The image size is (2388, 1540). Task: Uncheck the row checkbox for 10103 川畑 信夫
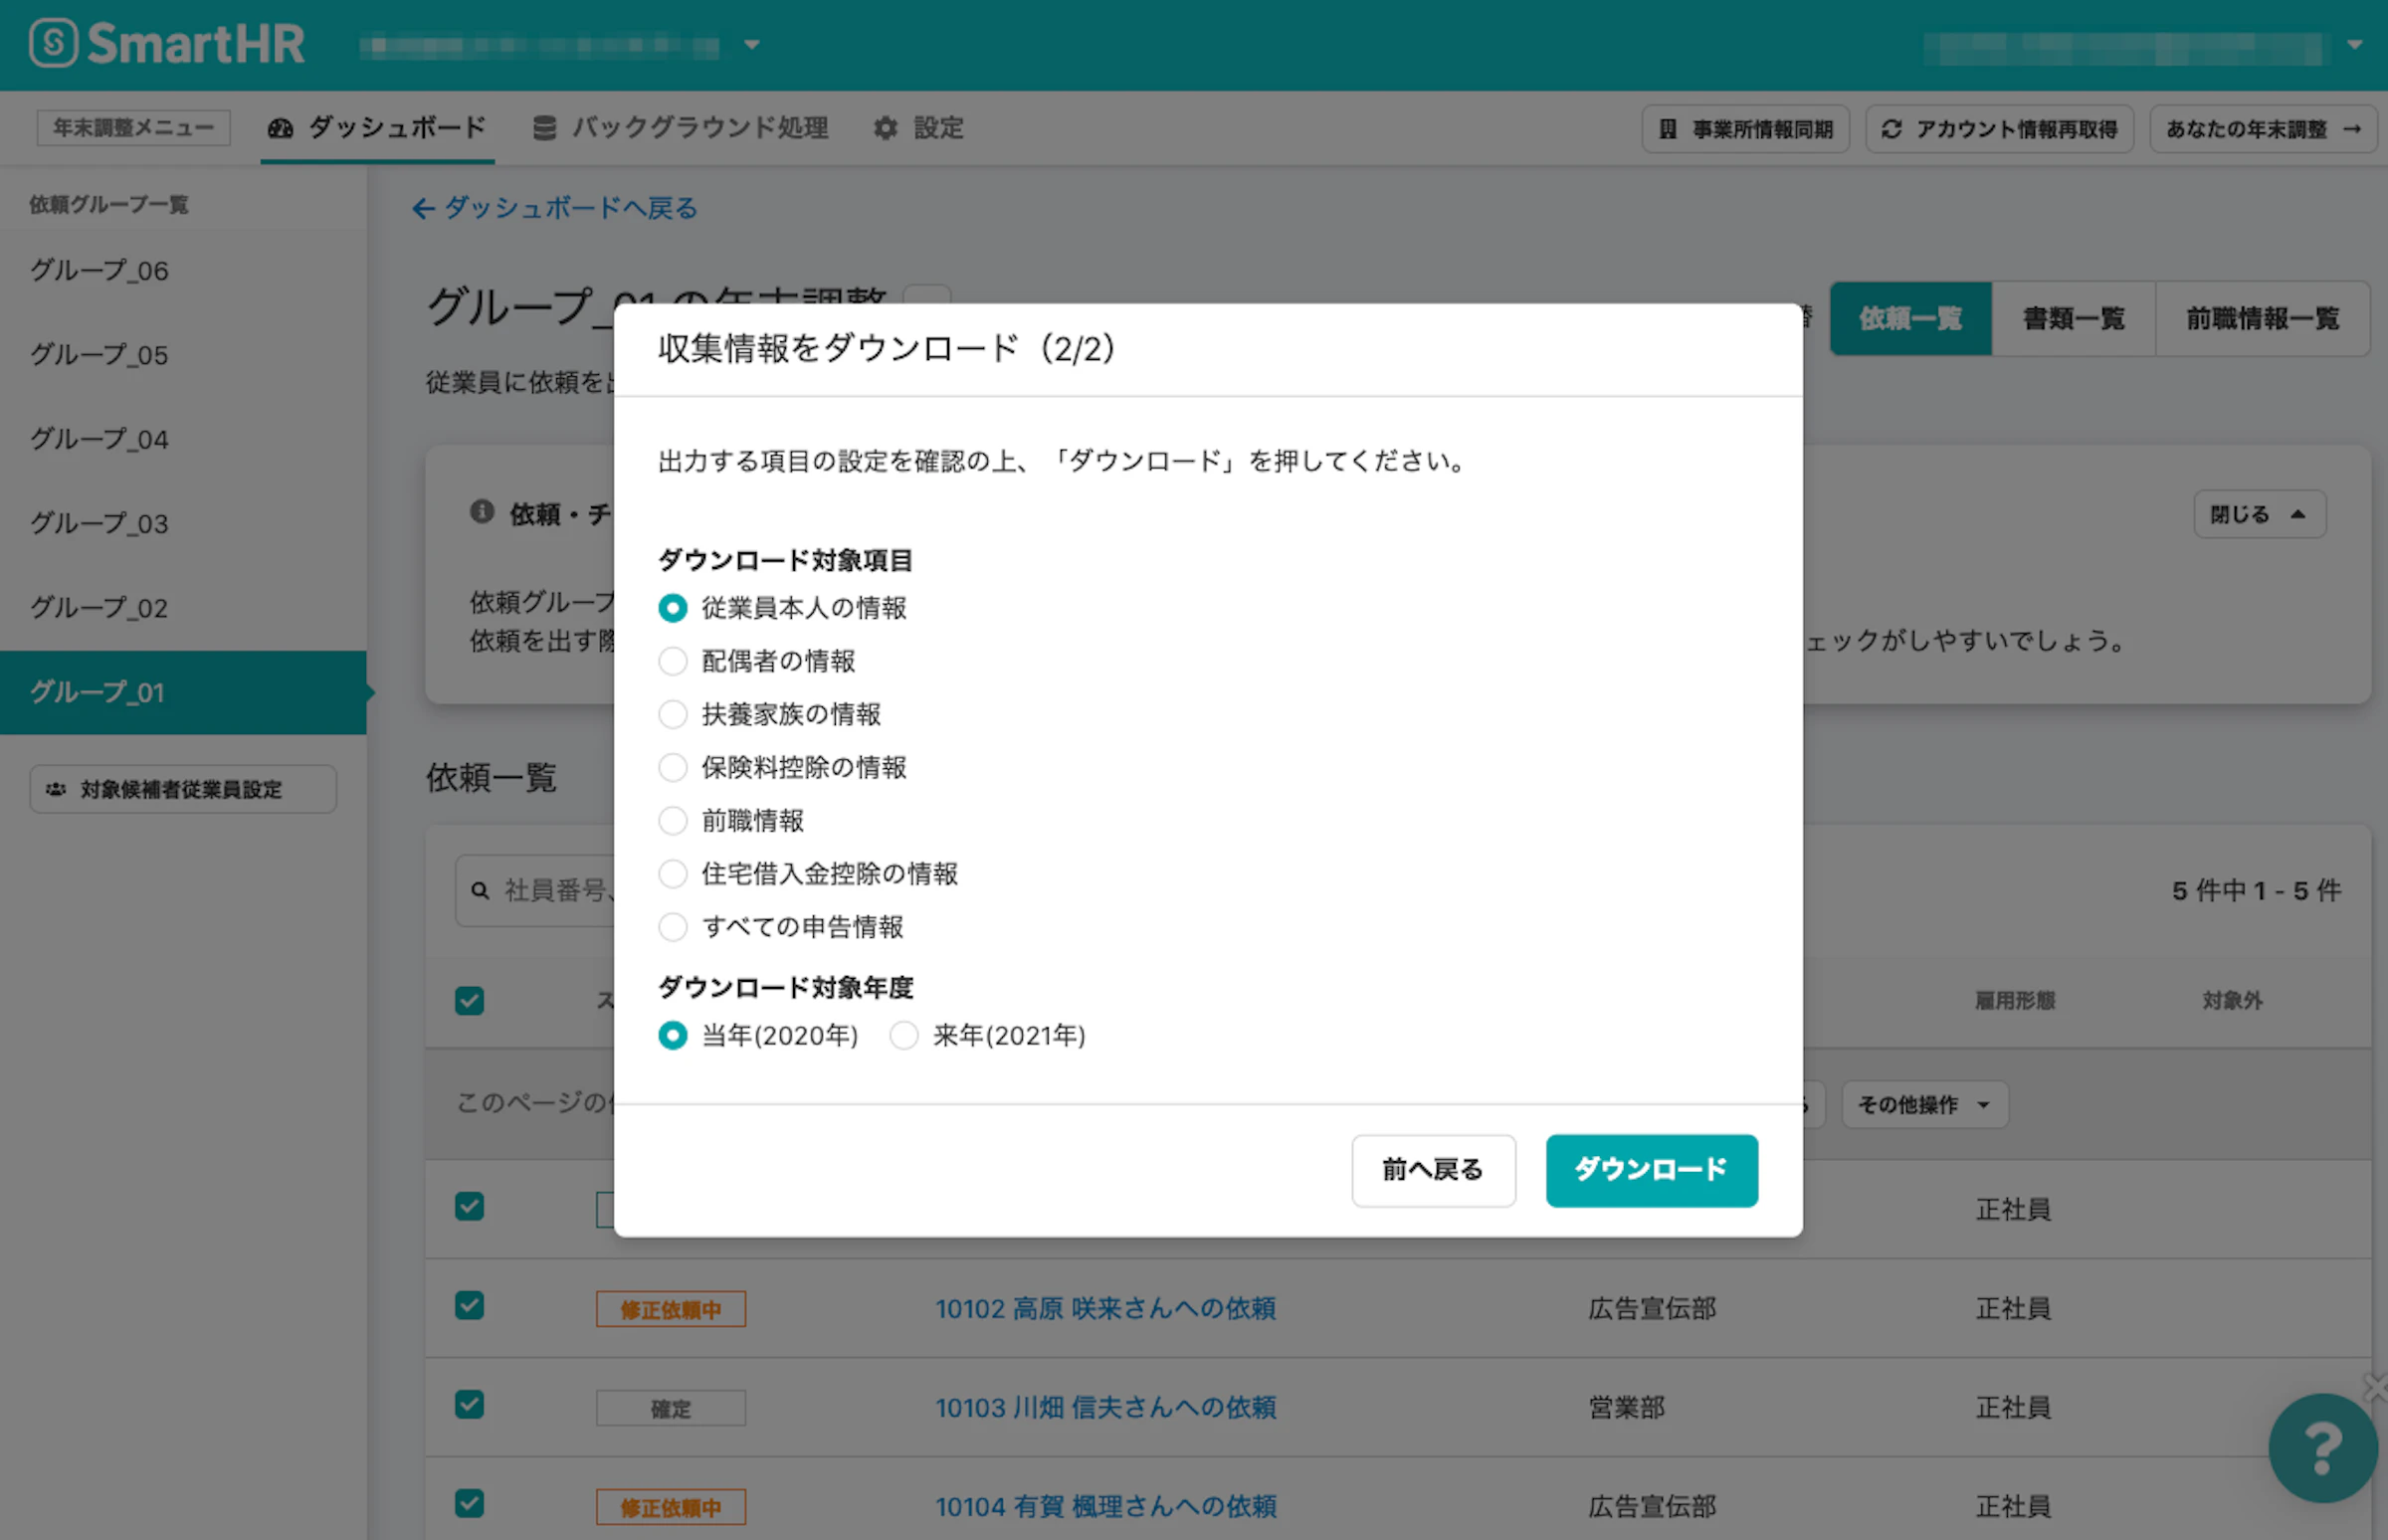pyautogui.click(x=469, y=1406)
